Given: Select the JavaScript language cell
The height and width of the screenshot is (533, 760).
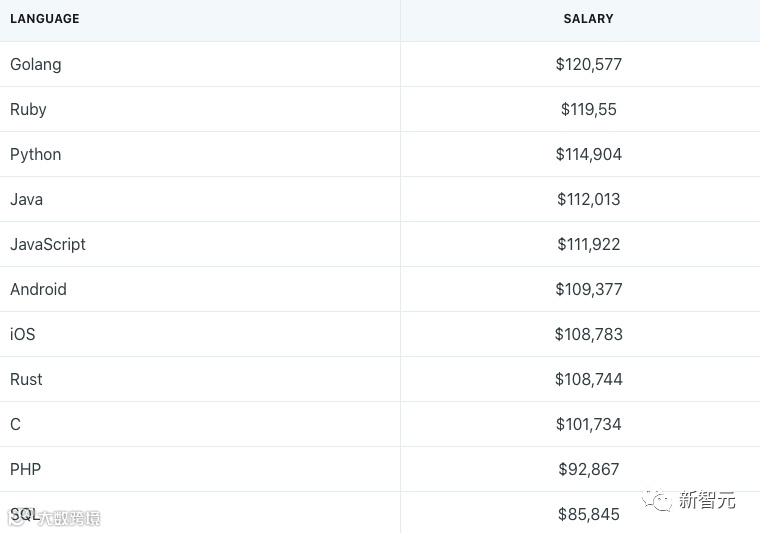Looking at the screenshot, I should [x=48, y=244].
